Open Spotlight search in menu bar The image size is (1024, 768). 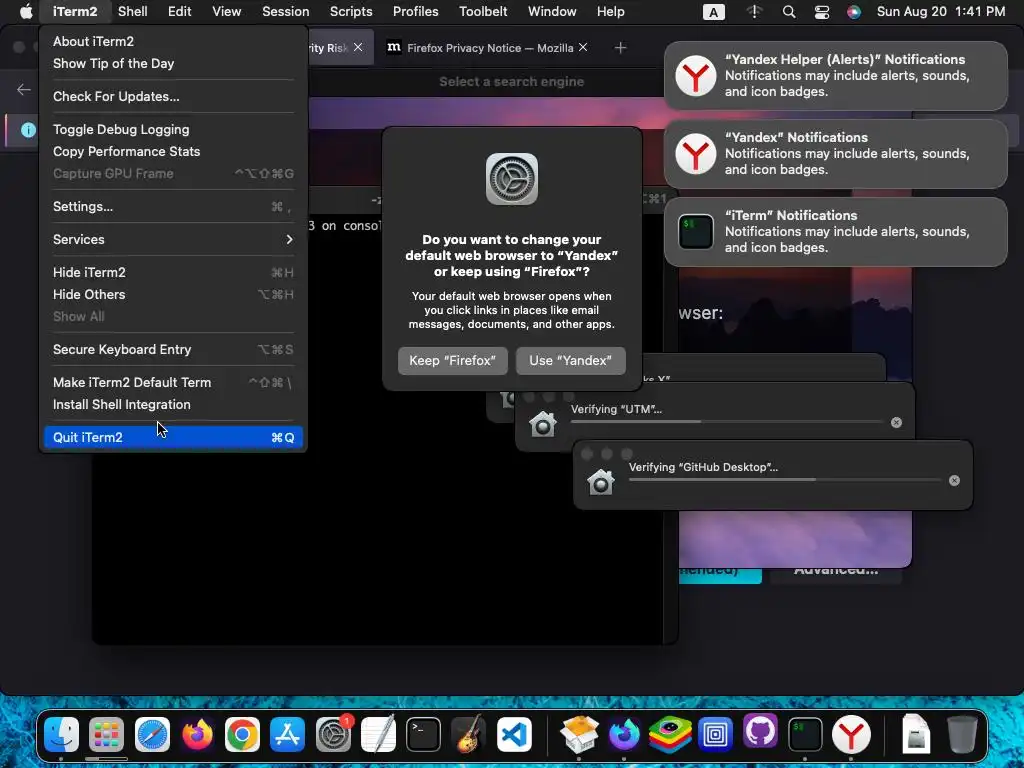tap(789, 12)
